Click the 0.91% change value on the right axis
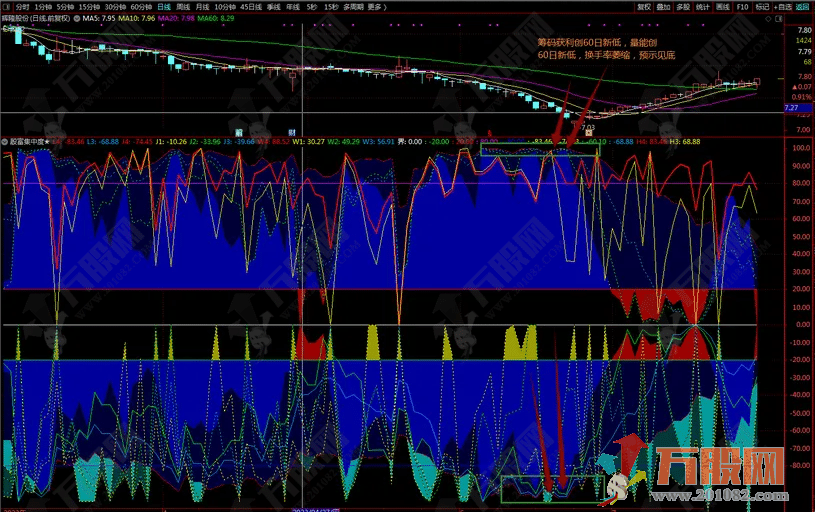Image resolution: width=815 pixels, height=512 pixels. click(x=801, y=97)
